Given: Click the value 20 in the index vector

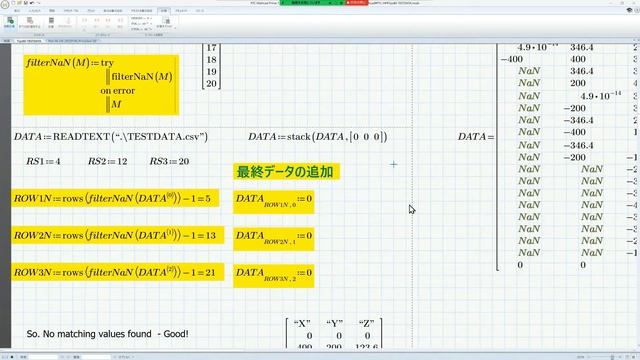Looking at the screenshot, I should (211, 83).
